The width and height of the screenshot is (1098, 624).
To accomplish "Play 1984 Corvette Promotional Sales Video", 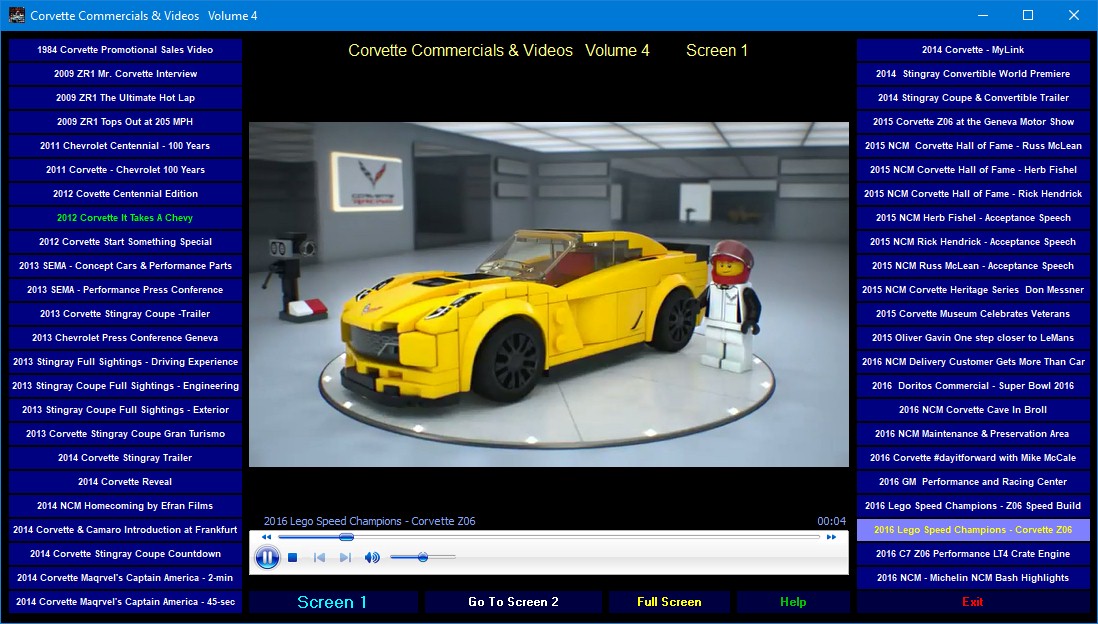I will point(125,50).
